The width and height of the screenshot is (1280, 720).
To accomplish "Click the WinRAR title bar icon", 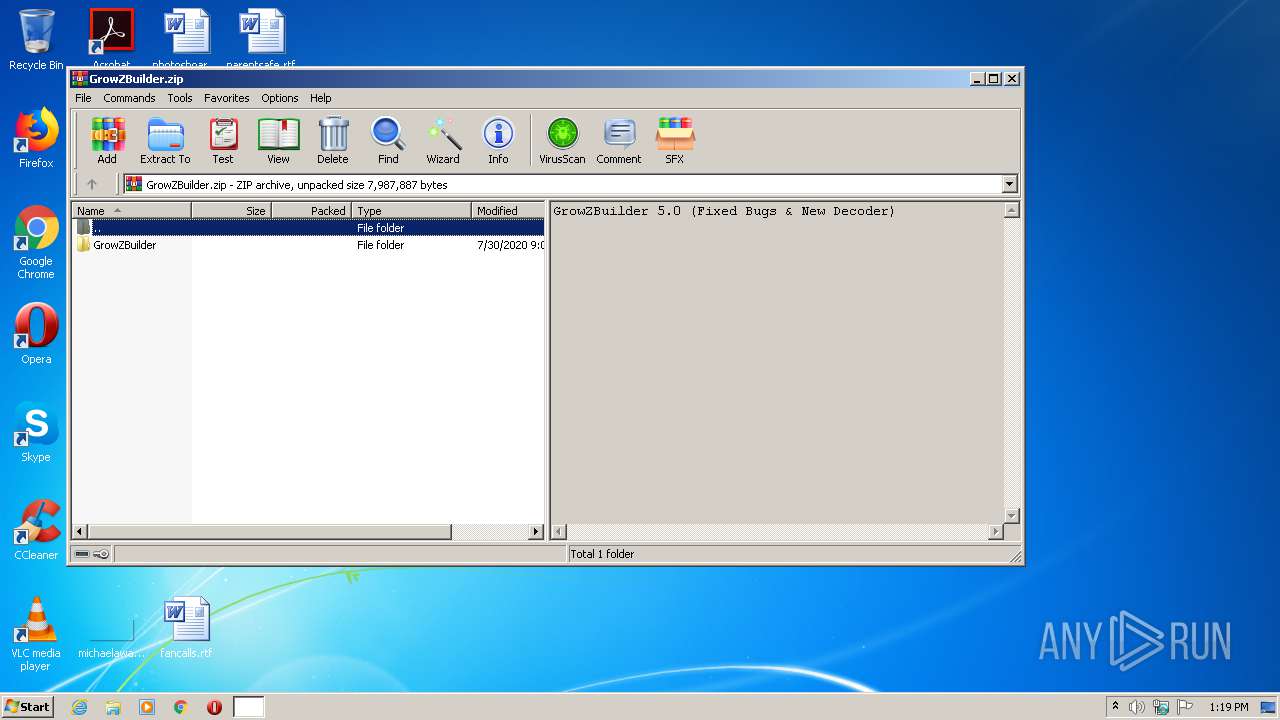I will click(x=79, y=78).
